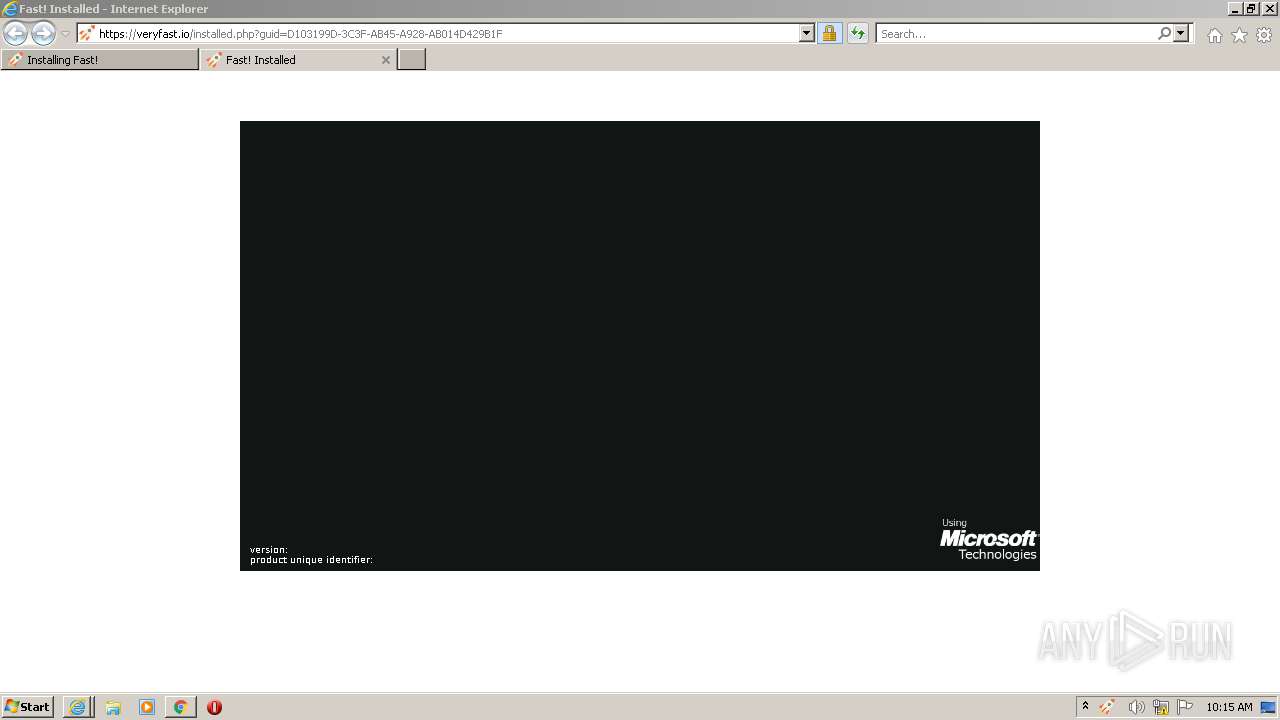Click the 'product unique identifier:' text
This screenshot has height=720, width=1280.
[311, 560]
